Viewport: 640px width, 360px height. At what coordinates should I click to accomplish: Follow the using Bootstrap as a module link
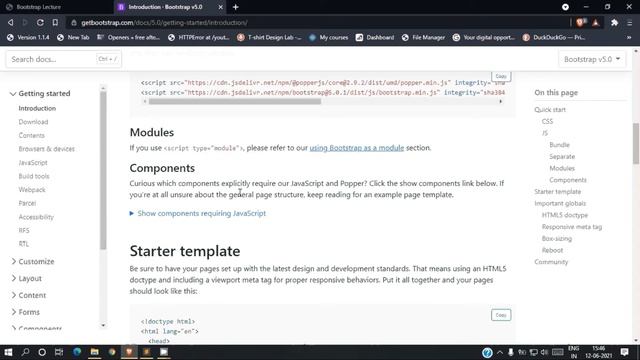coord(356,148)
